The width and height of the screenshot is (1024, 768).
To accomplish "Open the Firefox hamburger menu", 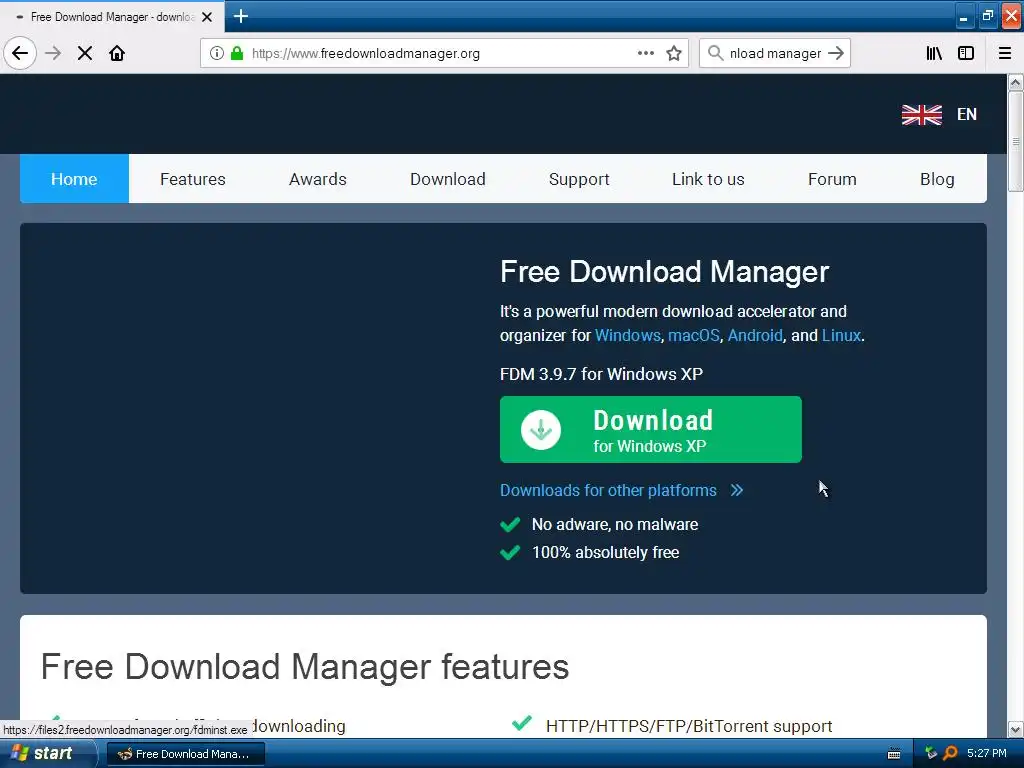I will coord(1005,53).
